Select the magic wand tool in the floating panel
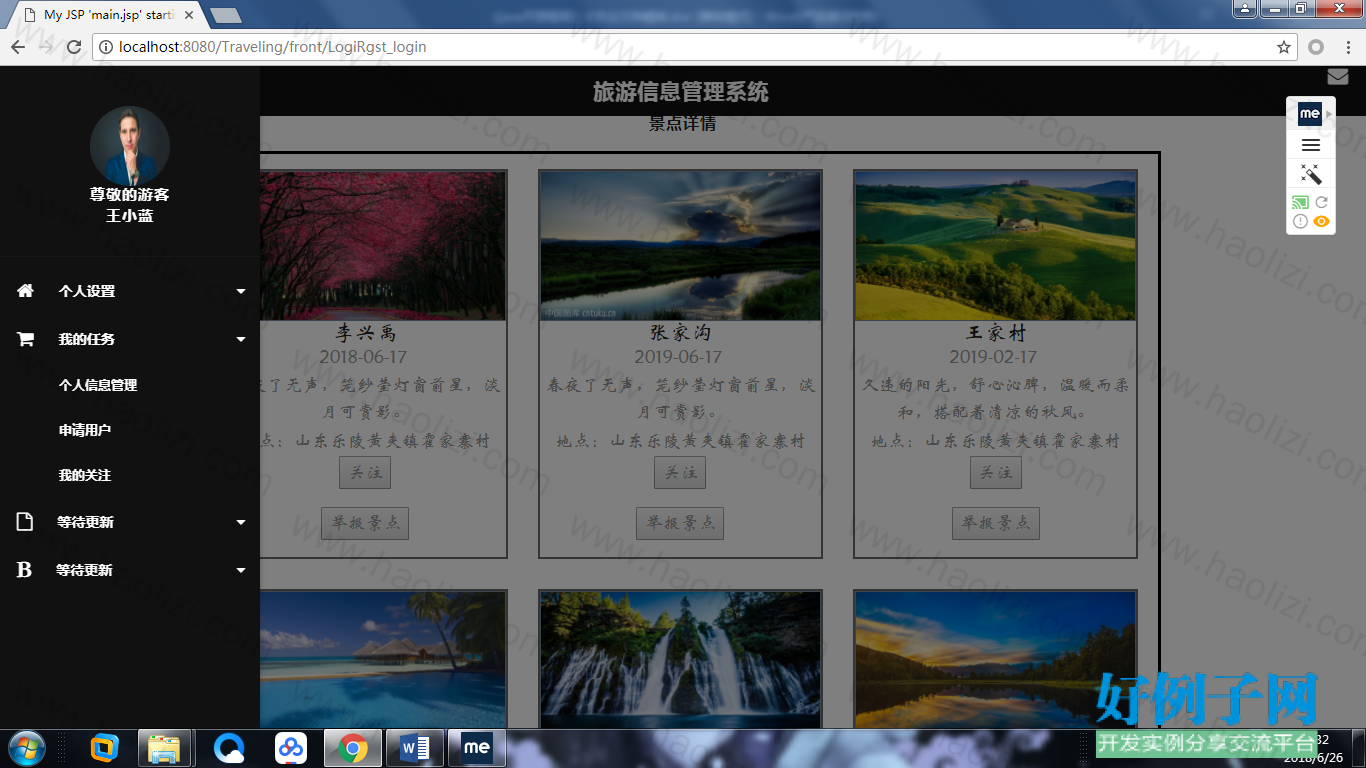Screen dimensions: 1366x768 click(x=1311, y=174)
